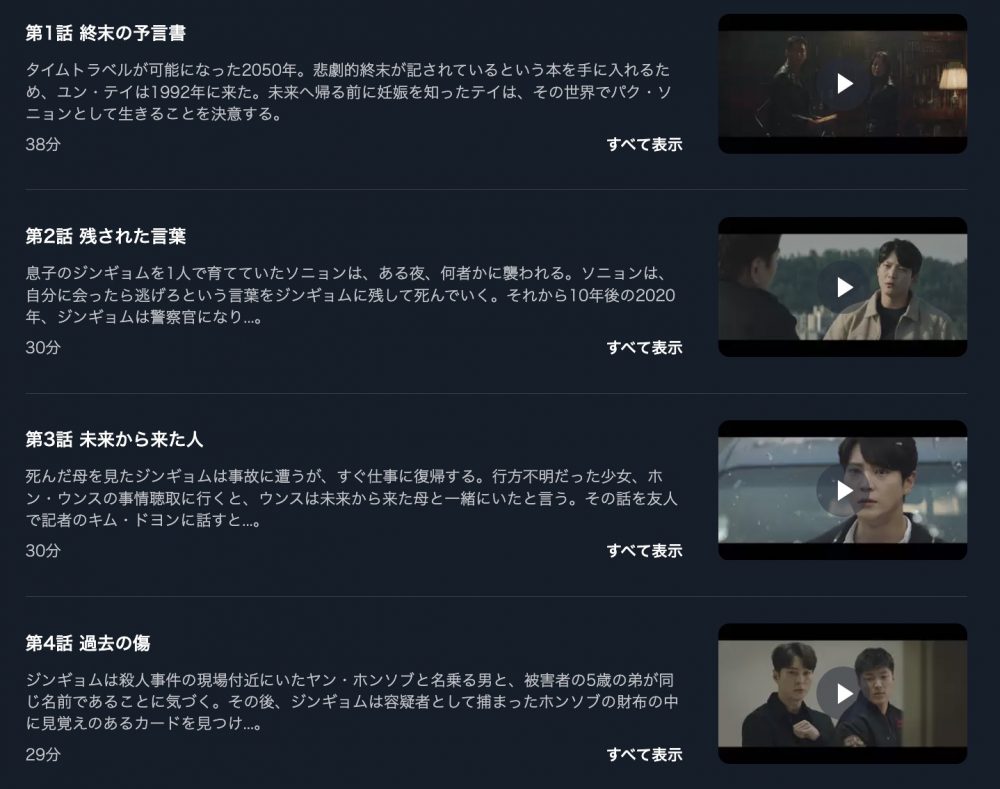Select episode 4 synopsis mentioning ヤン・ホンソブ
The width and height of the screenshot is (1000, 789).
click(x=351, y=702)
